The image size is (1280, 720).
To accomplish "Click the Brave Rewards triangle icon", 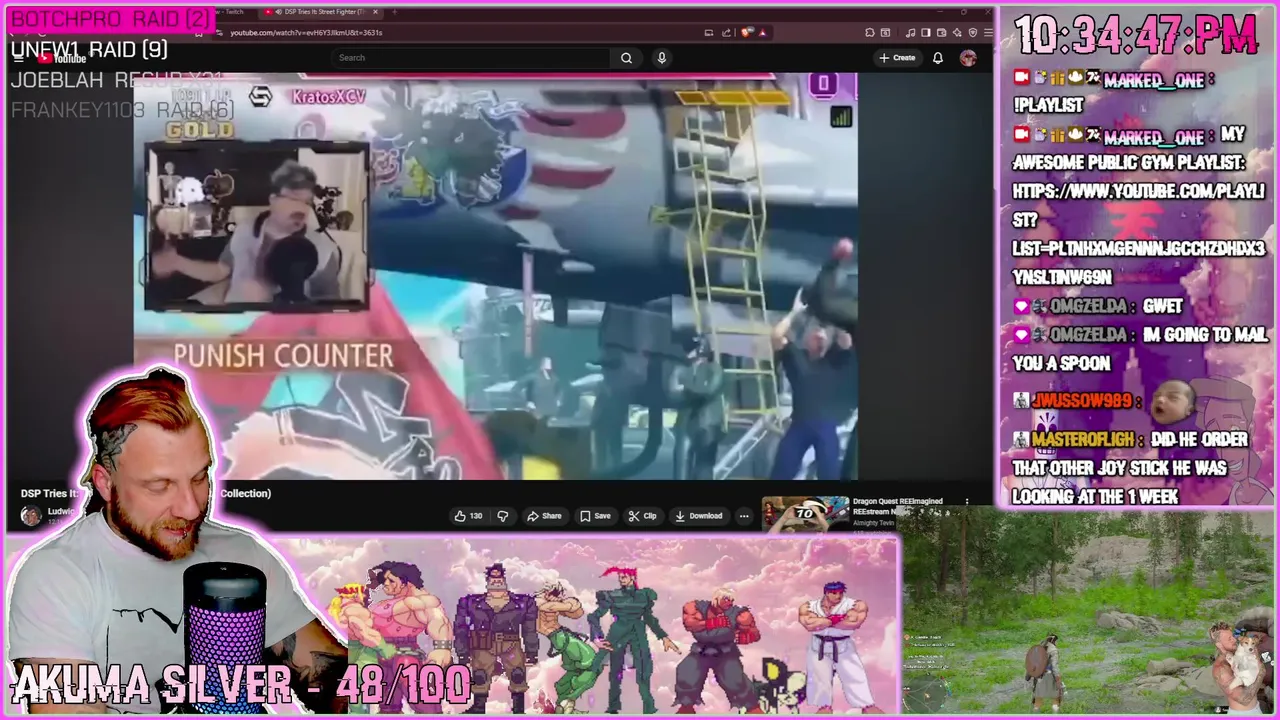I will pos(762,33).
